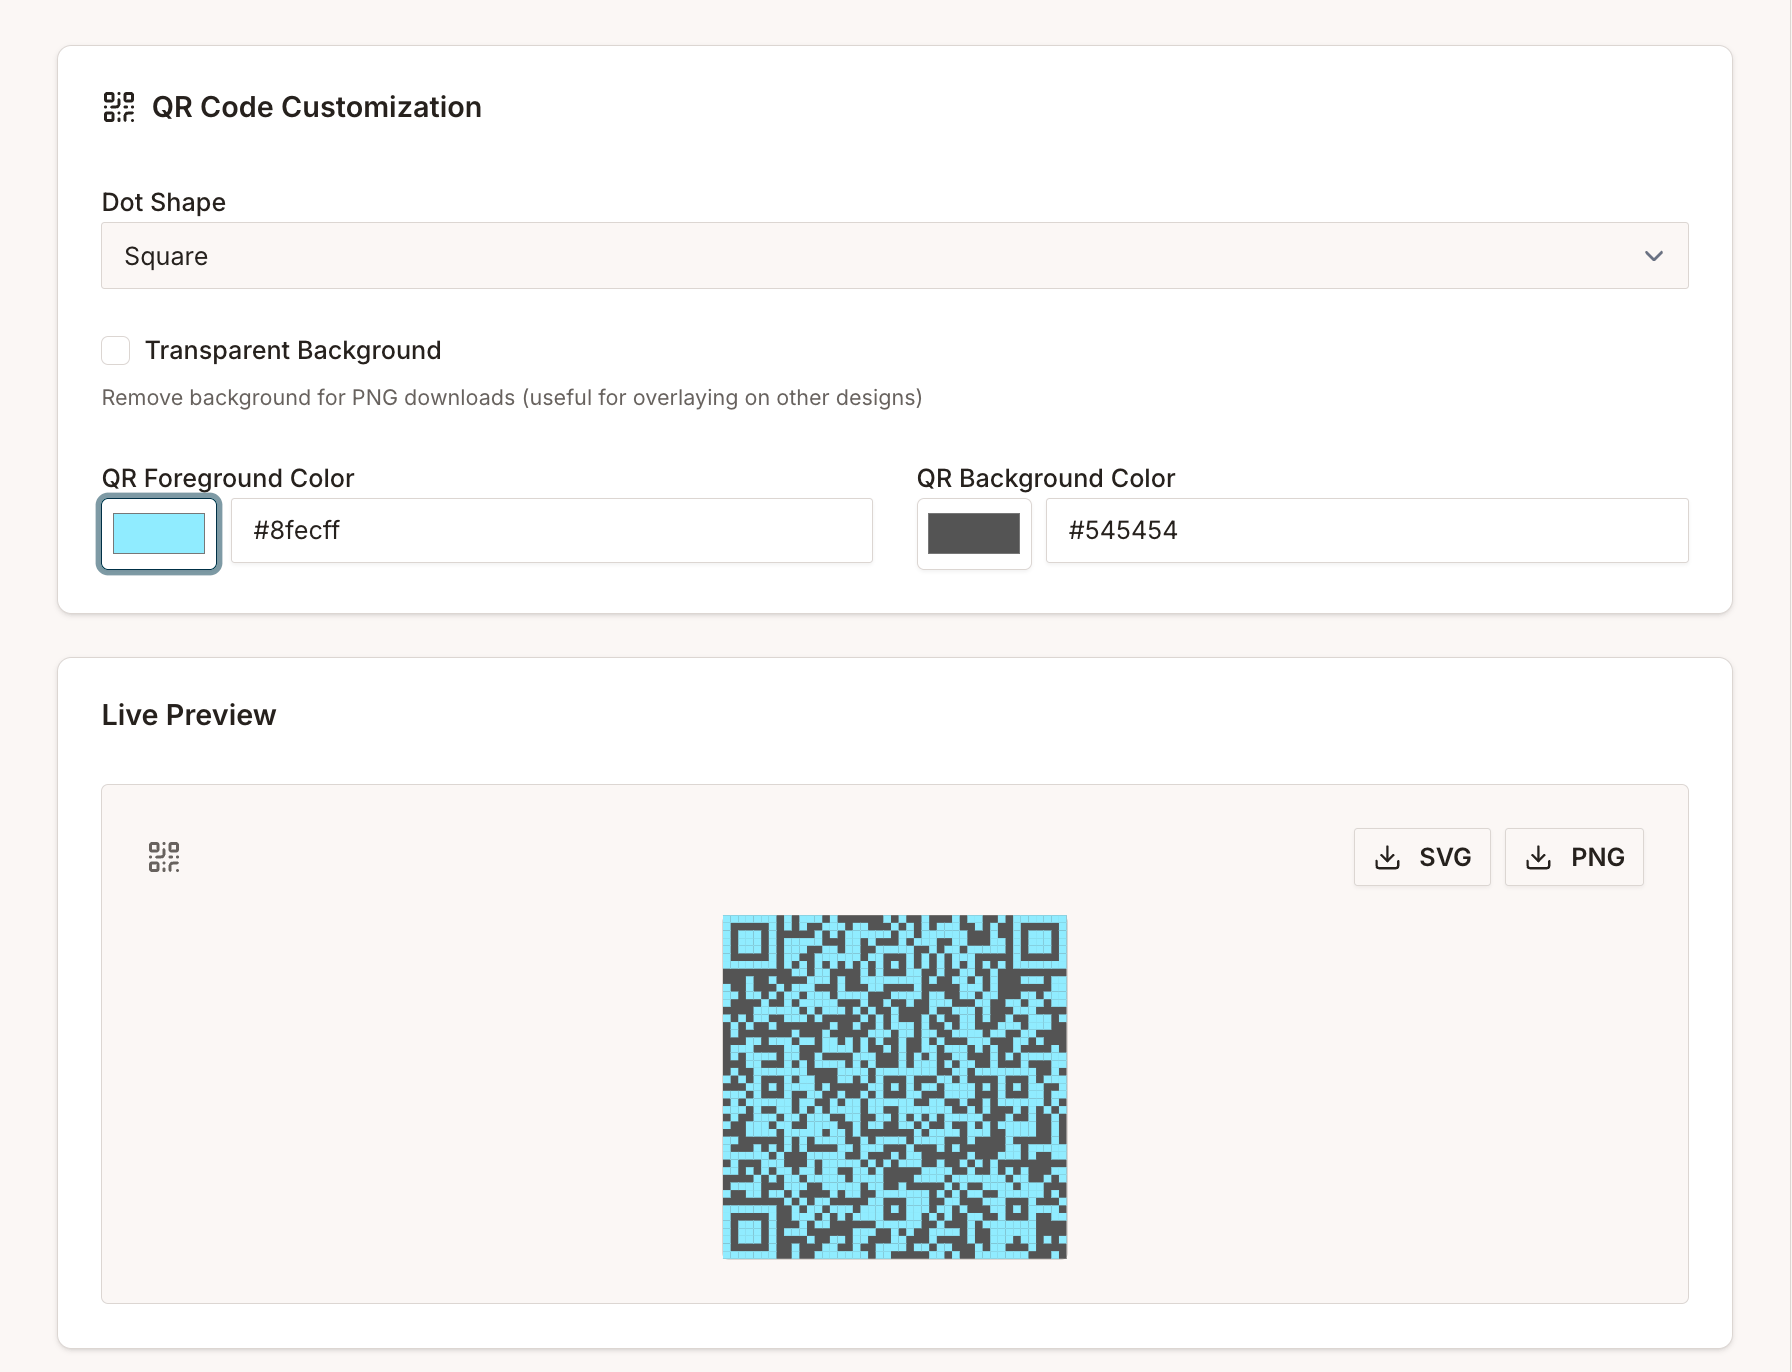The height and width of the screenshot is (1372, 1792).
Task: Click the QR code icon beside the customization heading
Action: 117,108
